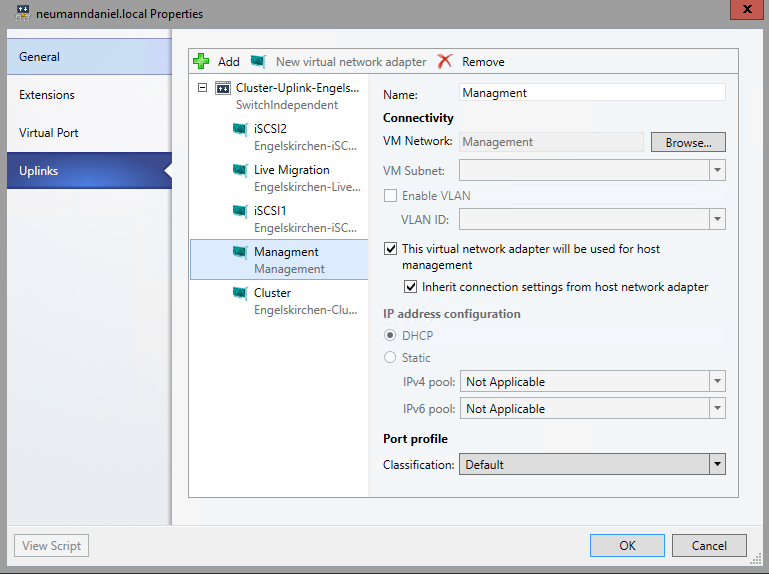Select the Static IP radio button

[390, 358]
